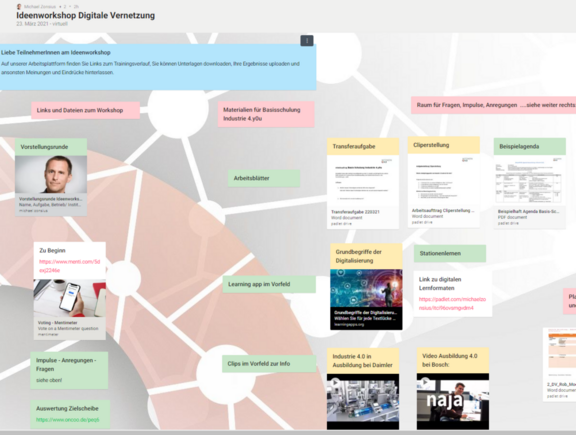Play the Video Ausbildung 4.0 bei Bosch clip
The image size is (576, 435).
425,382
